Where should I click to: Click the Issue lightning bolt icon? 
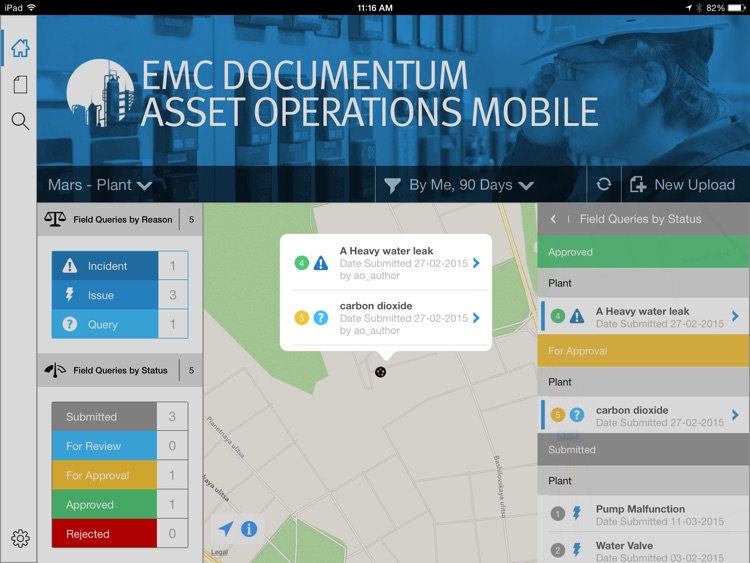point(70,295)
